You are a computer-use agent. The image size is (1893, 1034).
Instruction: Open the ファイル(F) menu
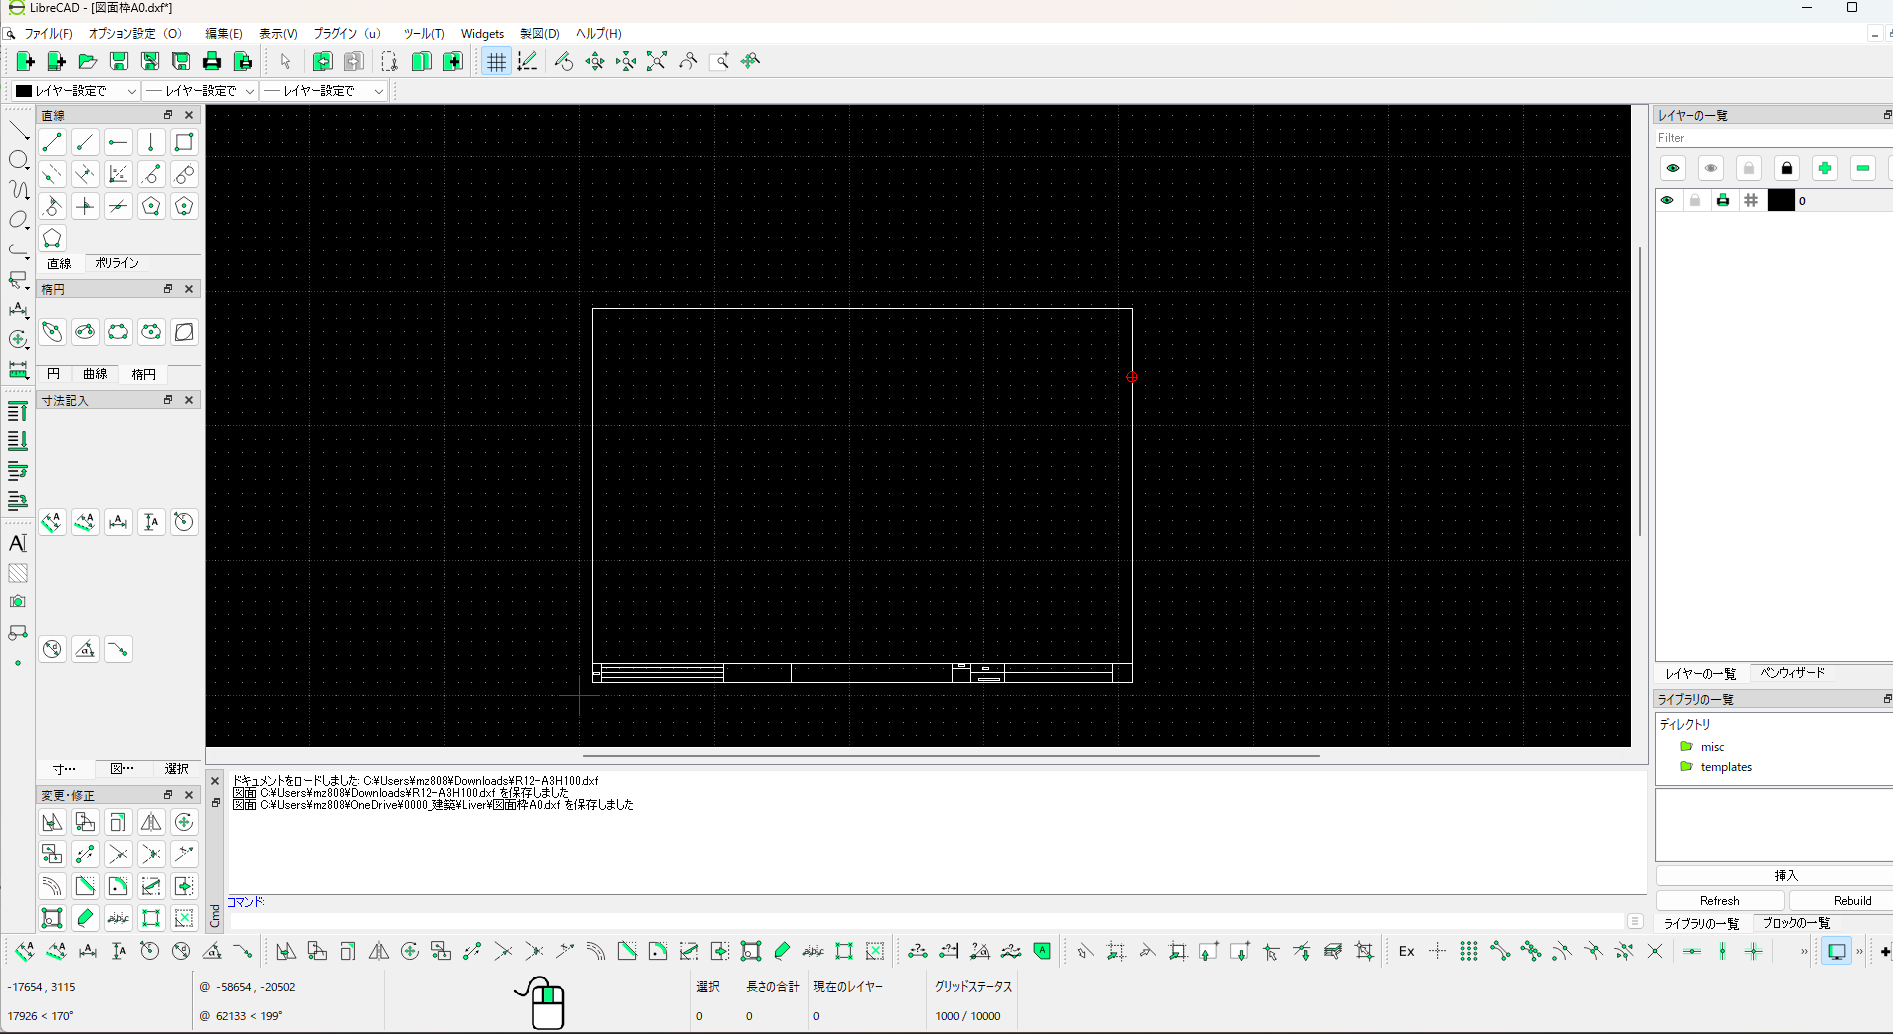click(x=48, y=34)
